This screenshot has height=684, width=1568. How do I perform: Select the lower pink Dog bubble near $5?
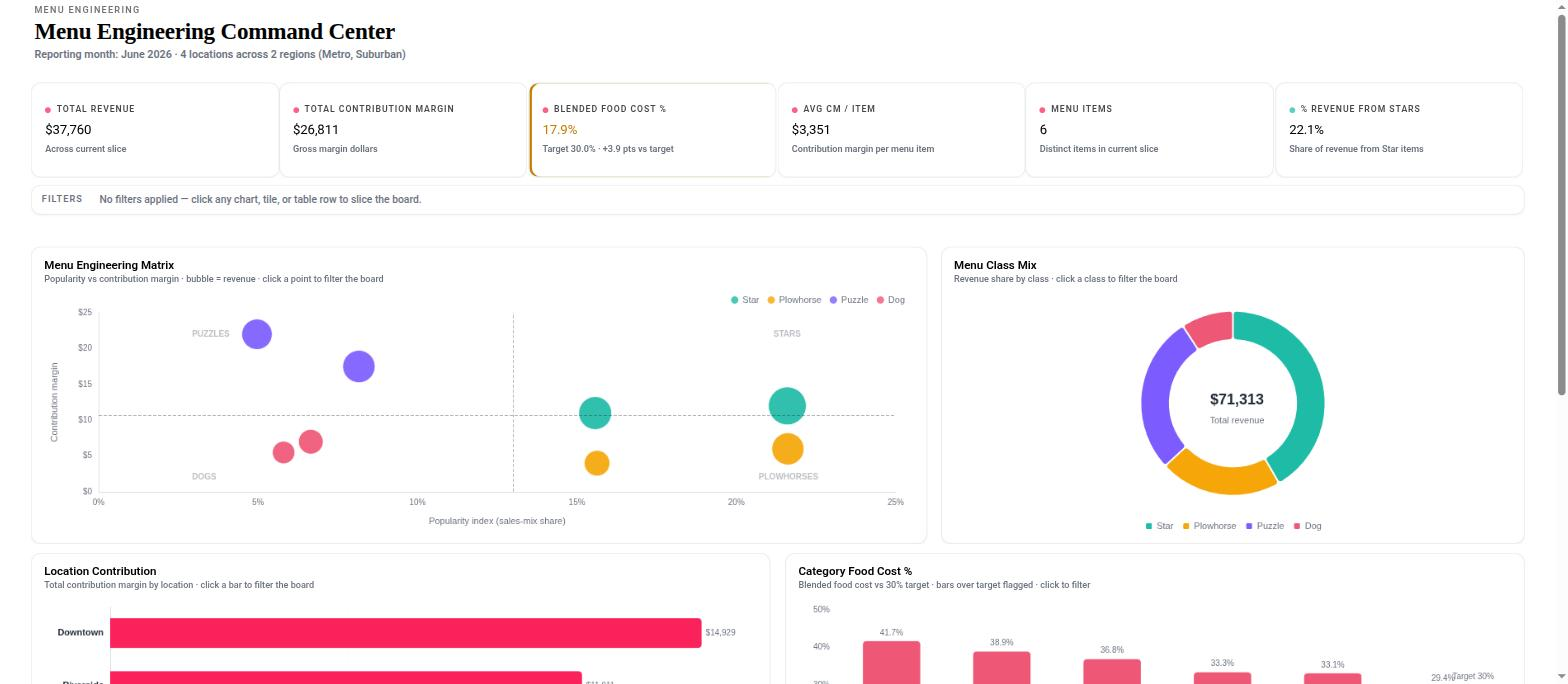[284, 452]
